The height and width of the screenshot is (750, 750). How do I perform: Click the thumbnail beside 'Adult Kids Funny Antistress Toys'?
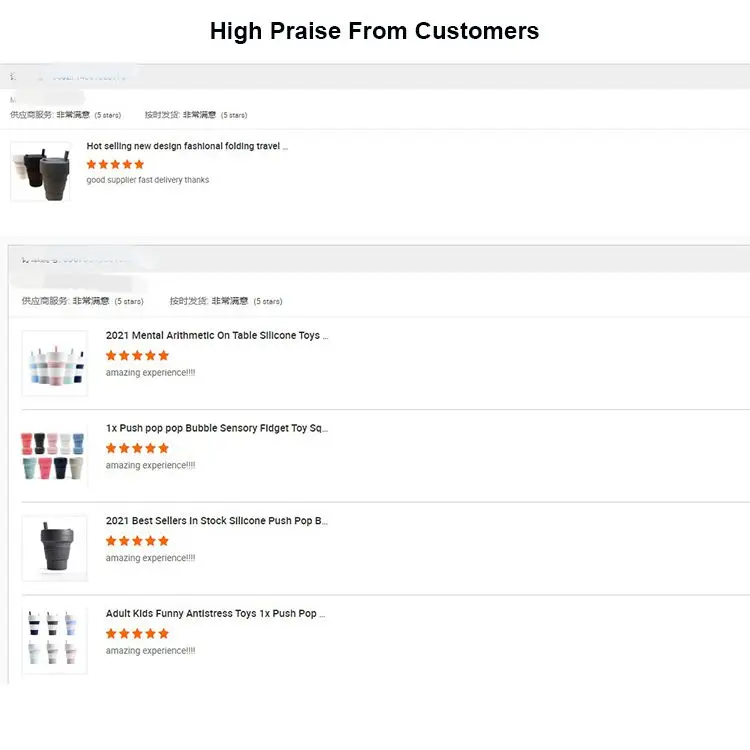(54, 640)
